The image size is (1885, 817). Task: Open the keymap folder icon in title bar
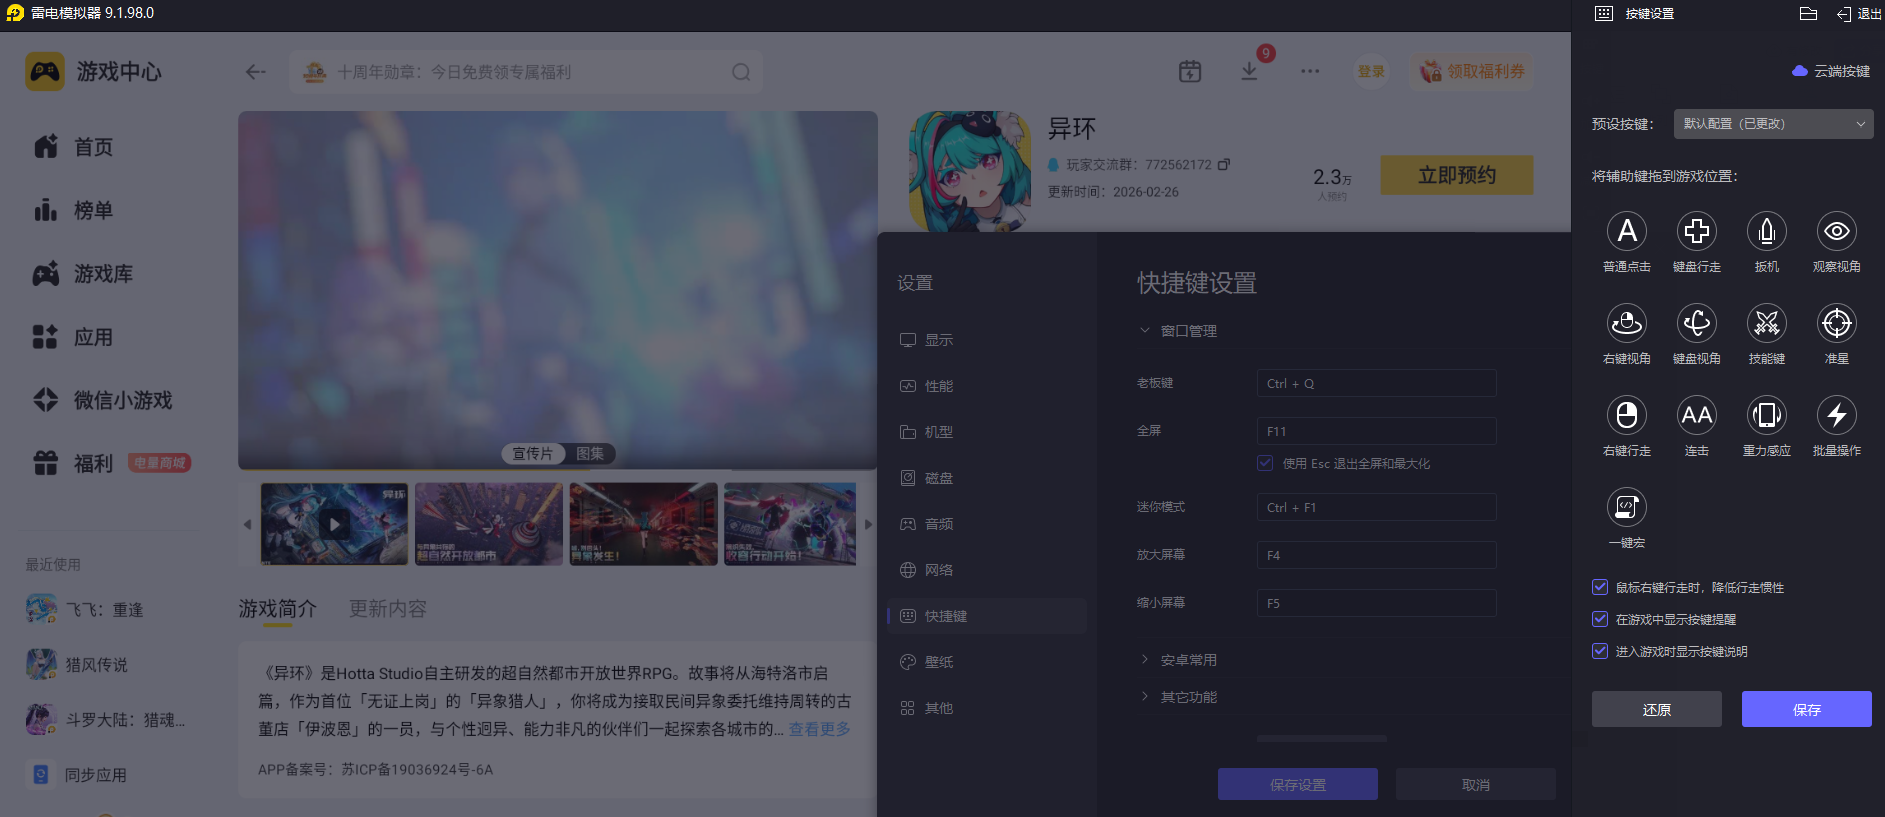tap(1808, 14)
